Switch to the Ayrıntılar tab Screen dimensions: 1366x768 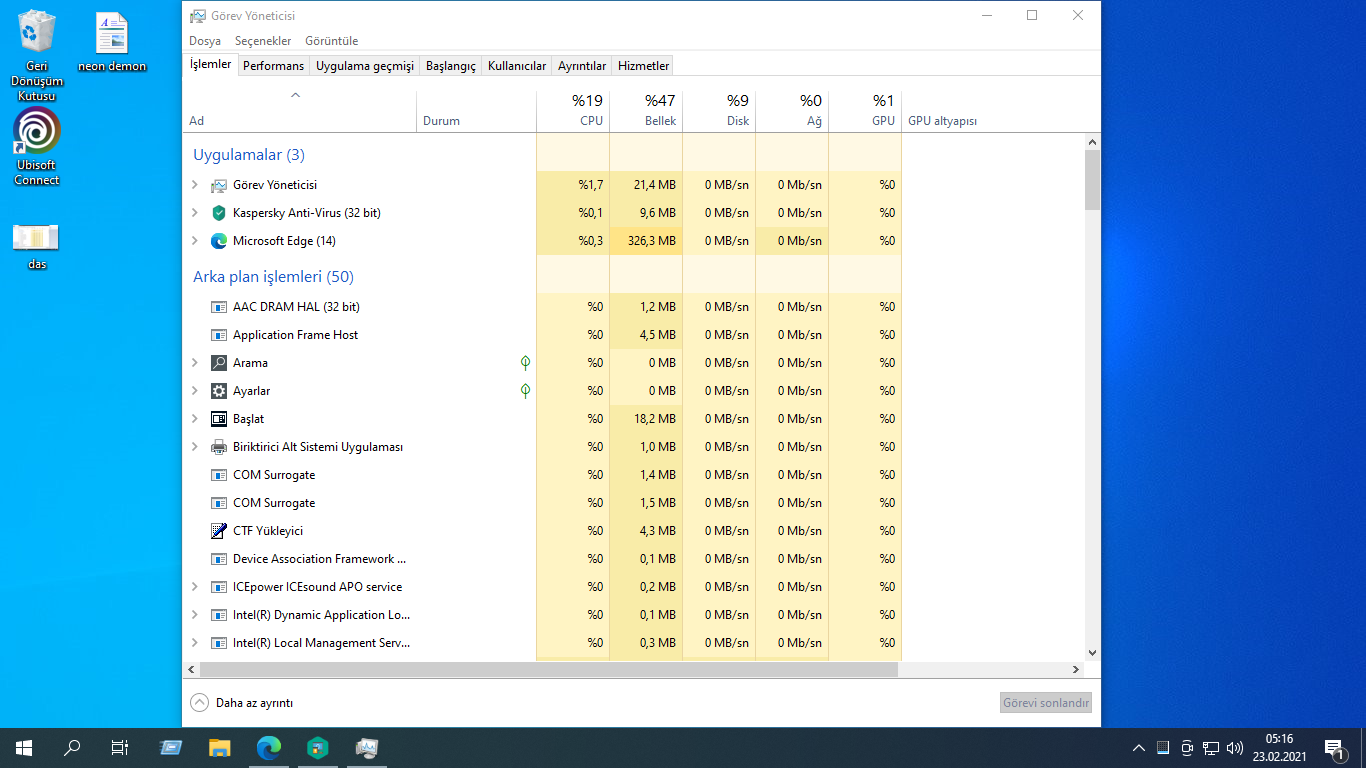(582, 66)
